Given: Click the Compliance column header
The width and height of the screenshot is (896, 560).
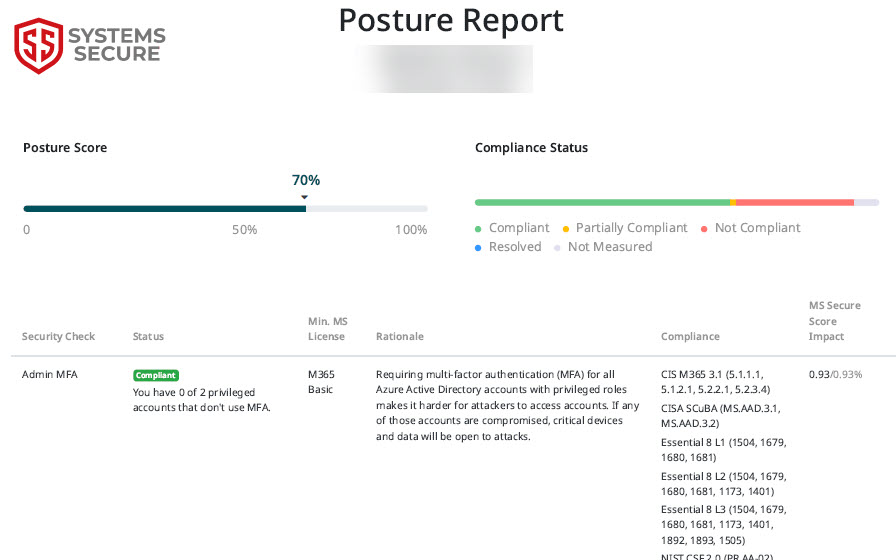Looking at the screenshot, I should (x=690, y=337).
